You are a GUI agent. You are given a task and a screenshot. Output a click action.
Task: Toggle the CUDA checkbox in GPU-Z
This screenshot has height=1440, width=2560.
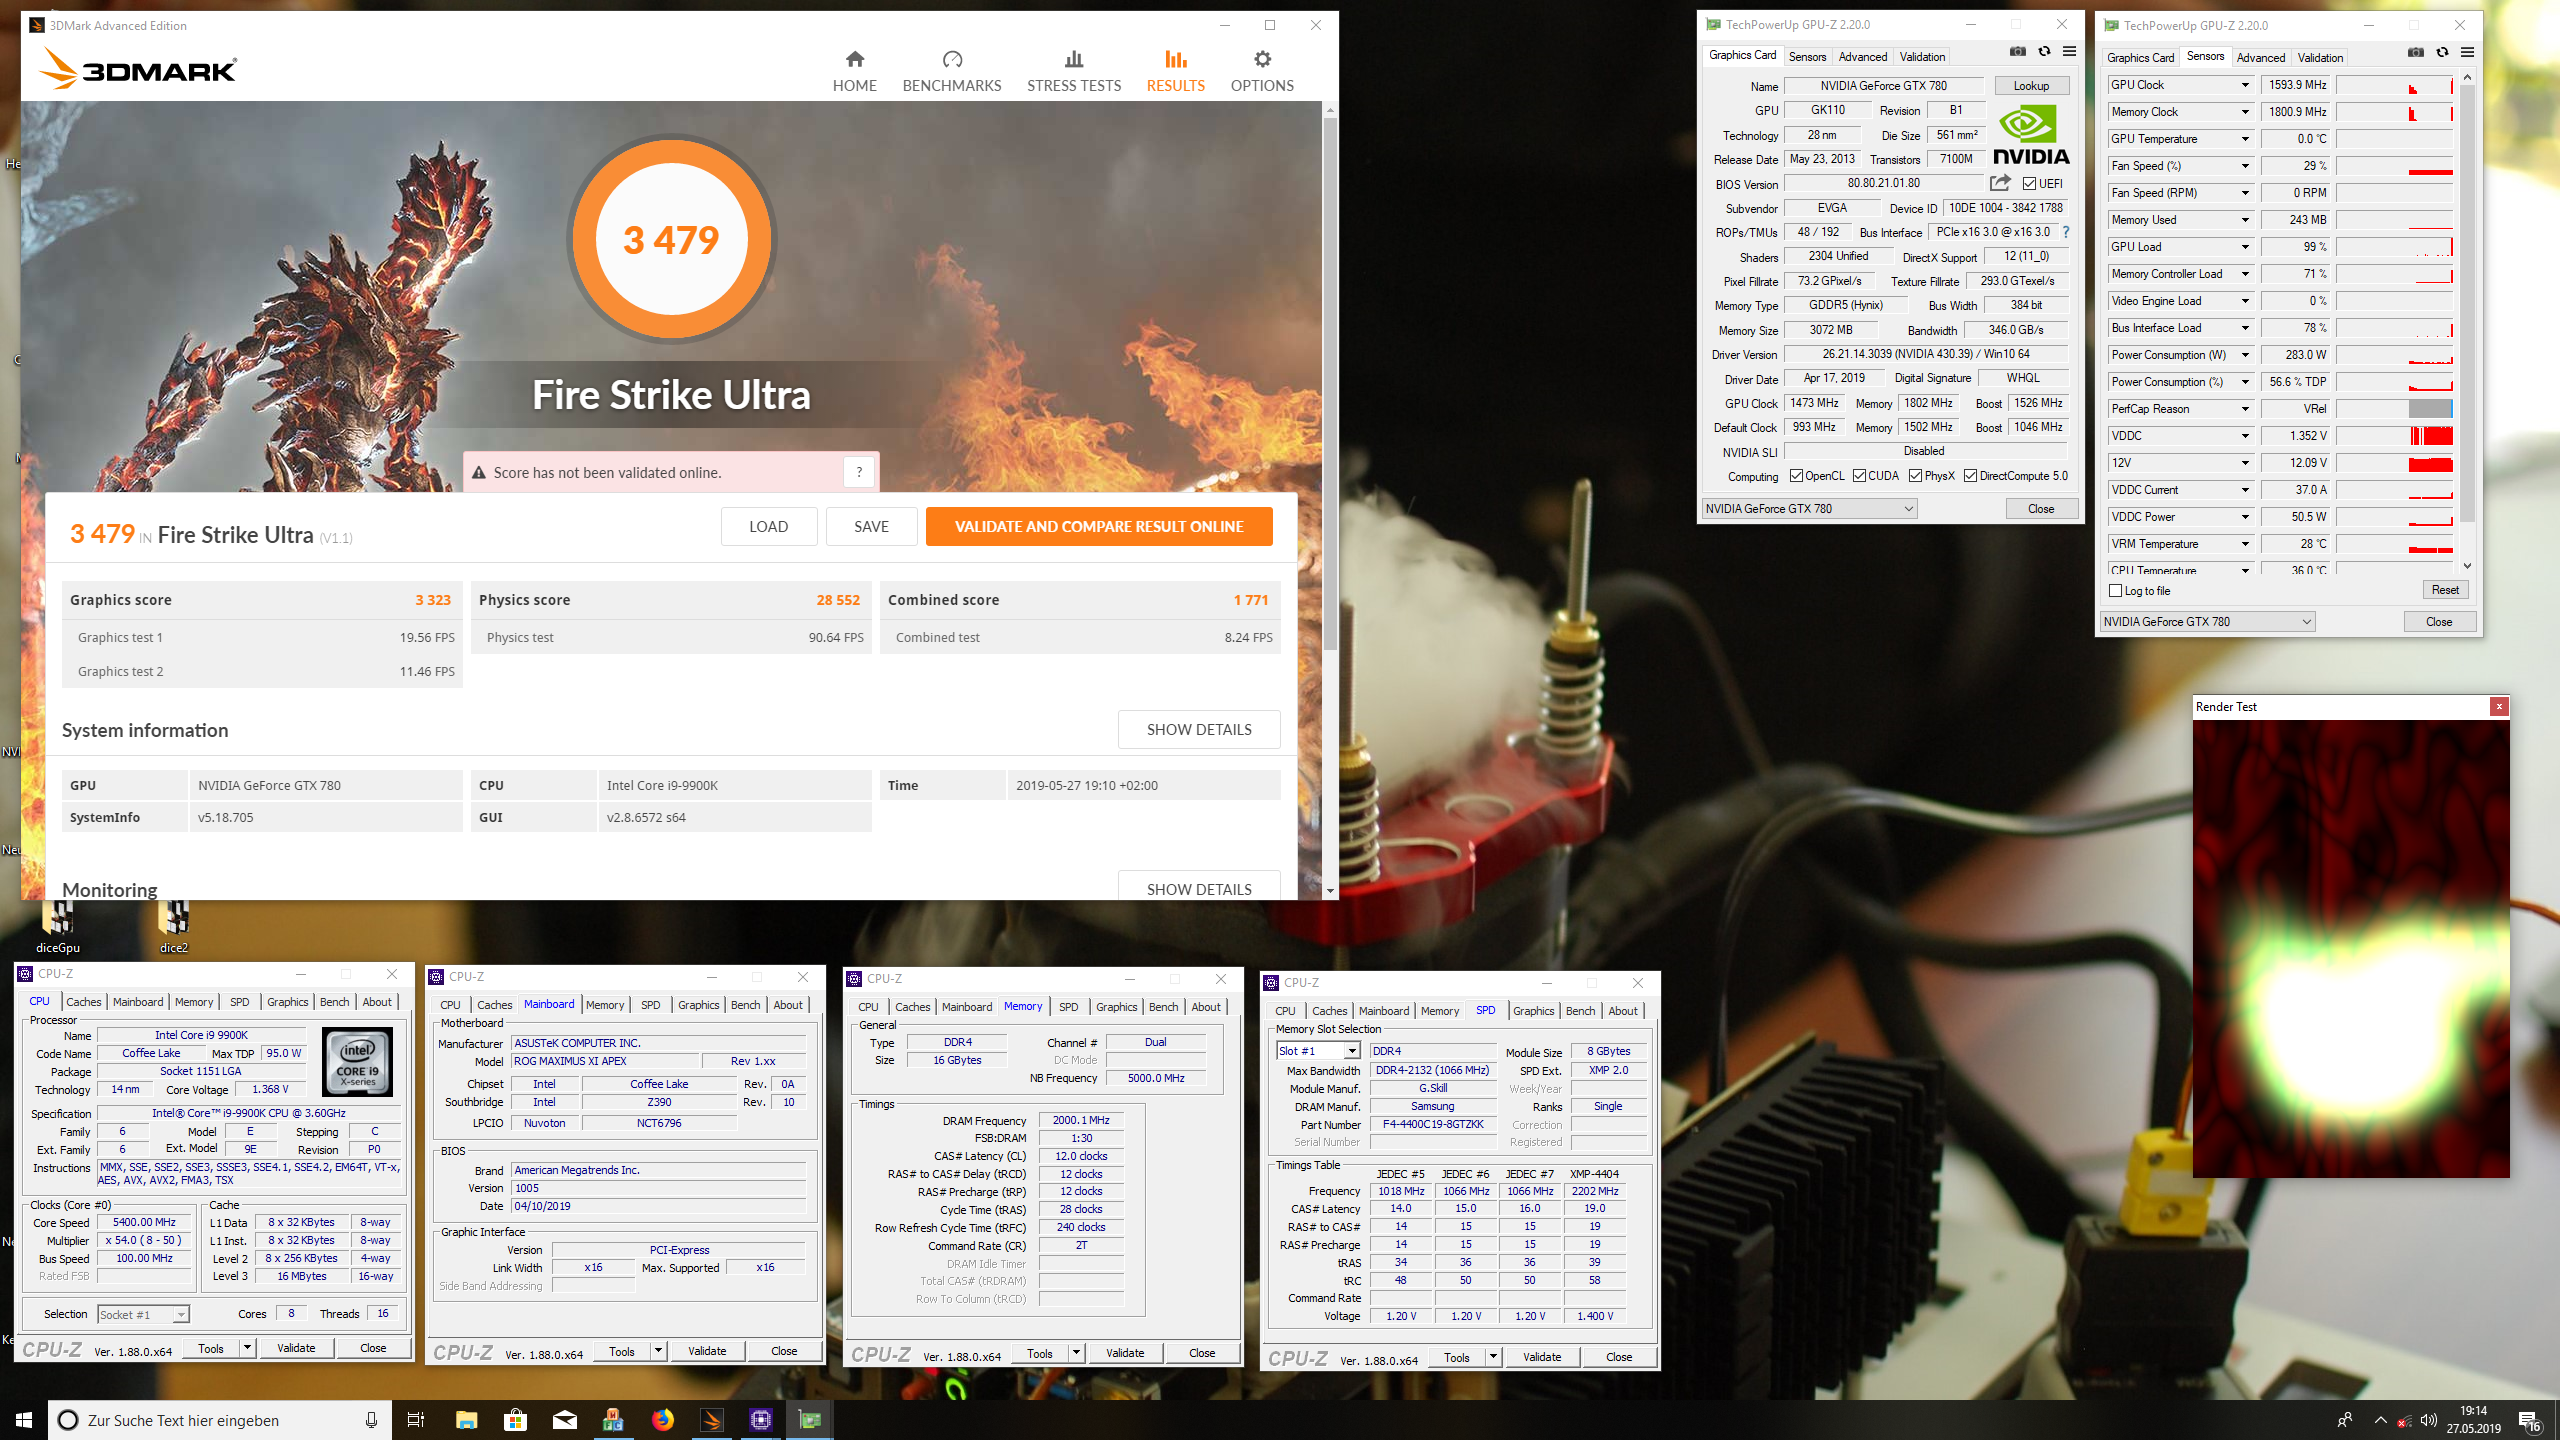1859,476
